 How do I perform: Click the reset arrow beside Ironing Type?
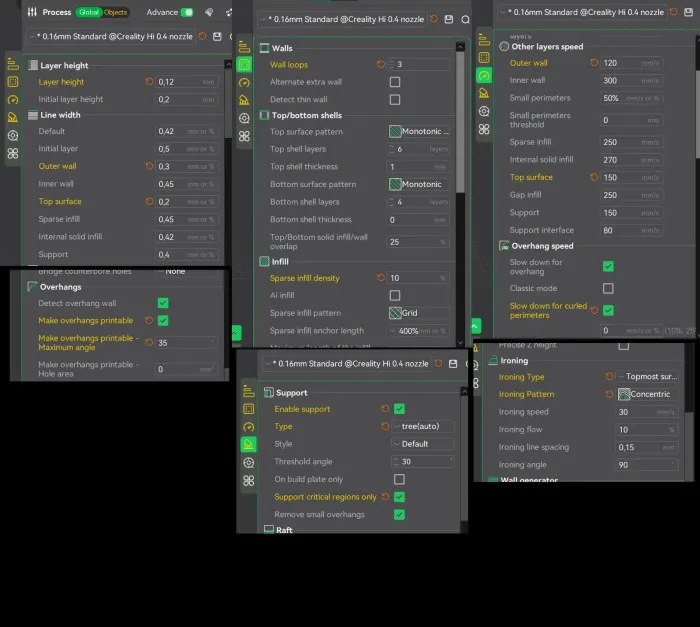(x=609, y=377)
